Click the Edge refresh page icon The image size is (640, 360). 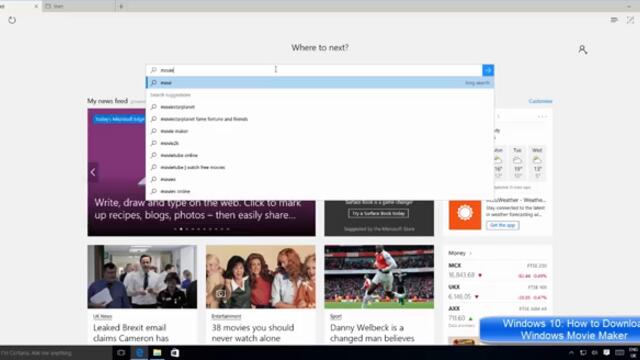click(12, 20)
